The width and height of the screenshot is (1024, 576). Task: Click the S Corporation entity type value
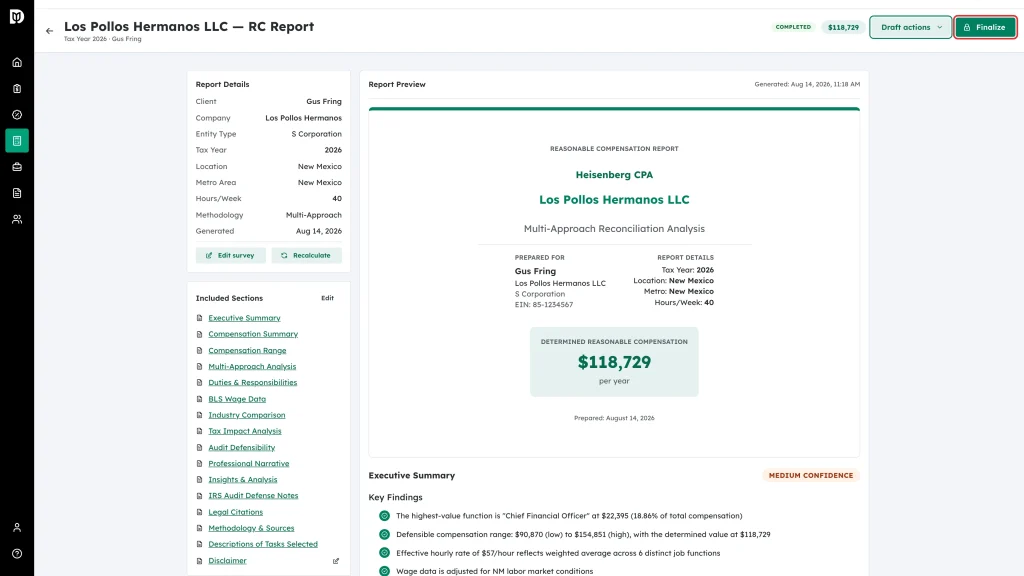click(x=316, y=134)
